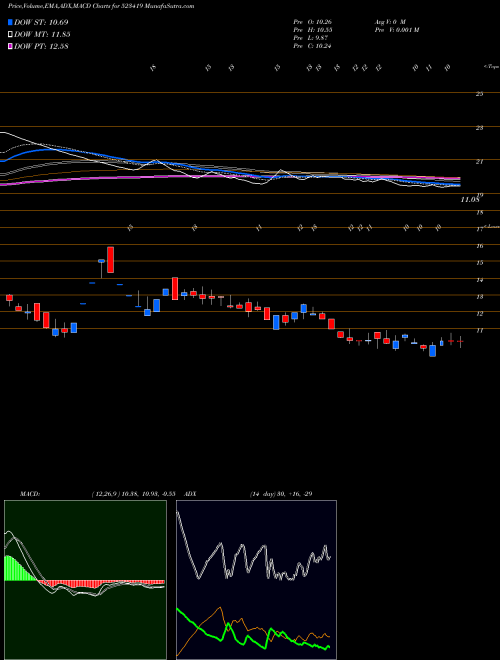Viewport: 500px width, 660px height.
Task: Click the y-axis label 25
Action: [x=479, y=94]
